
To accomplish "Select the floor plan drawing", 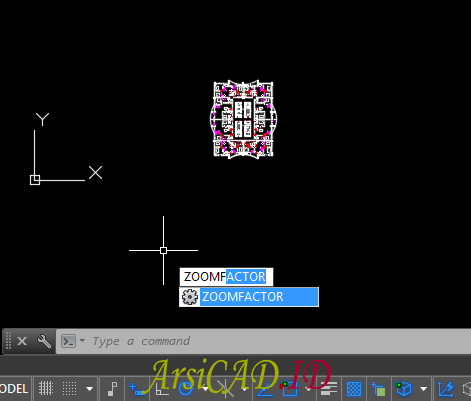I will pyautogui.click(x=243, y=119).
